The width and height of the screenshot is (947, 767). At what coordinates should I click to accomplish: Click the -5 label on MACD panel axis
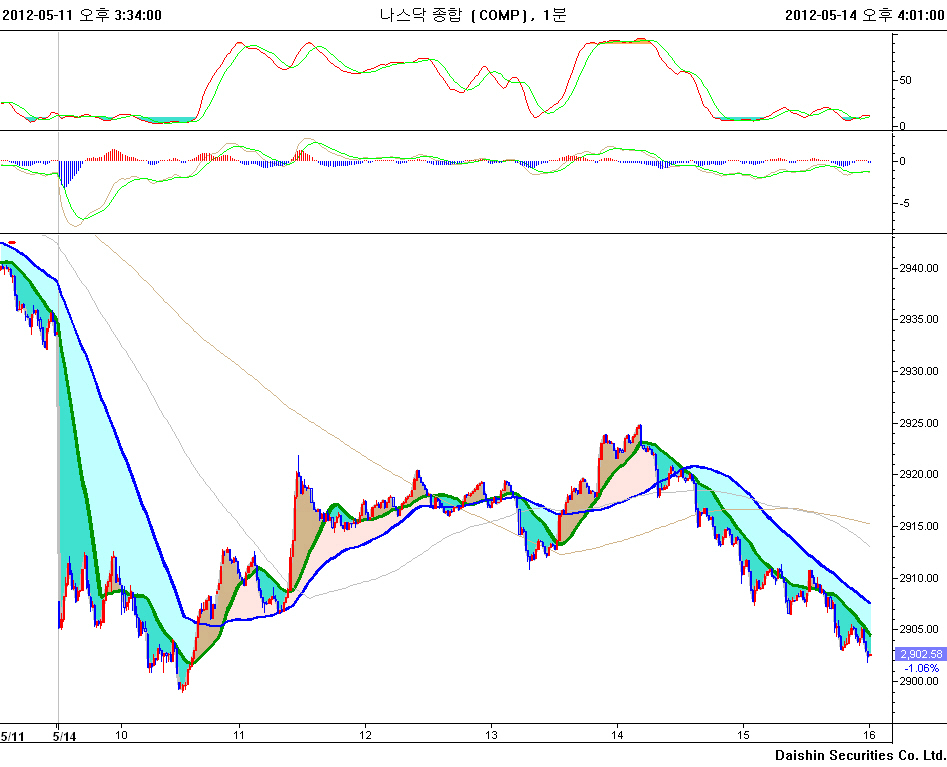pyautogui.click(x=905, y=204)
